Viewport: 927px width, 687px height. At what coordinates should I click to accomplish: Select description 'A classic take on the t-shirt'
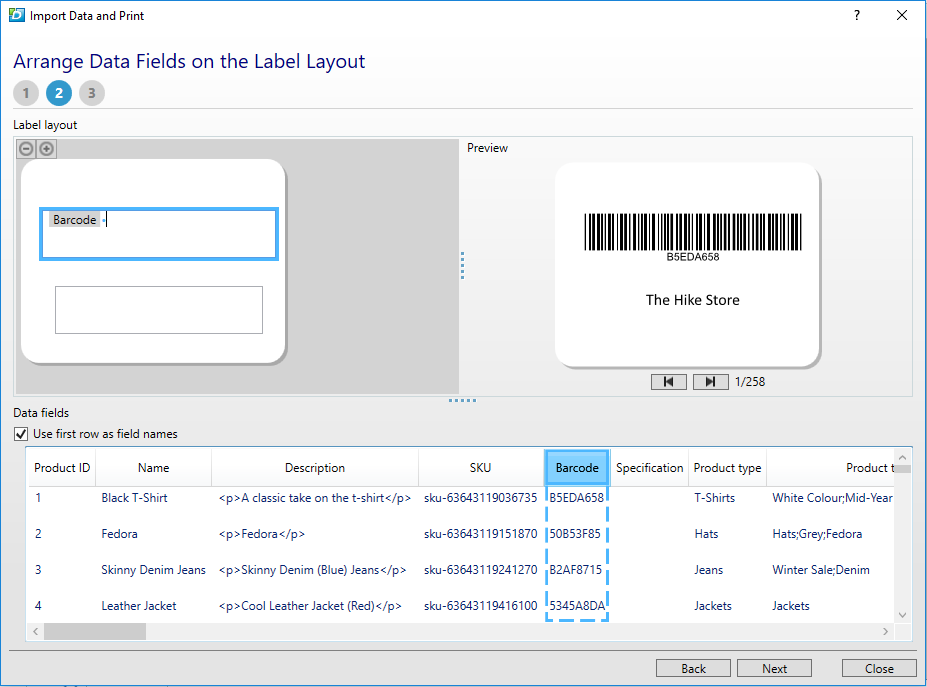(x=315, y=498)
